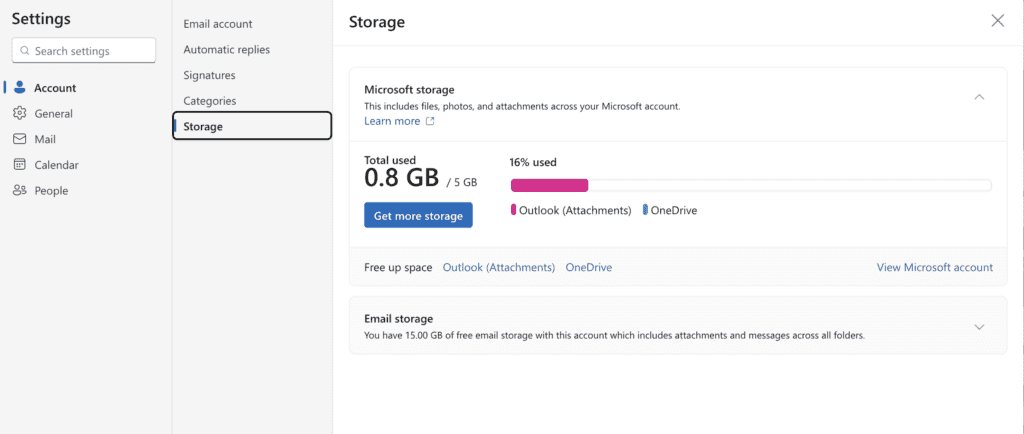Click the Settings title
This screenshot has width=1024, height=434.
(41, 19)
